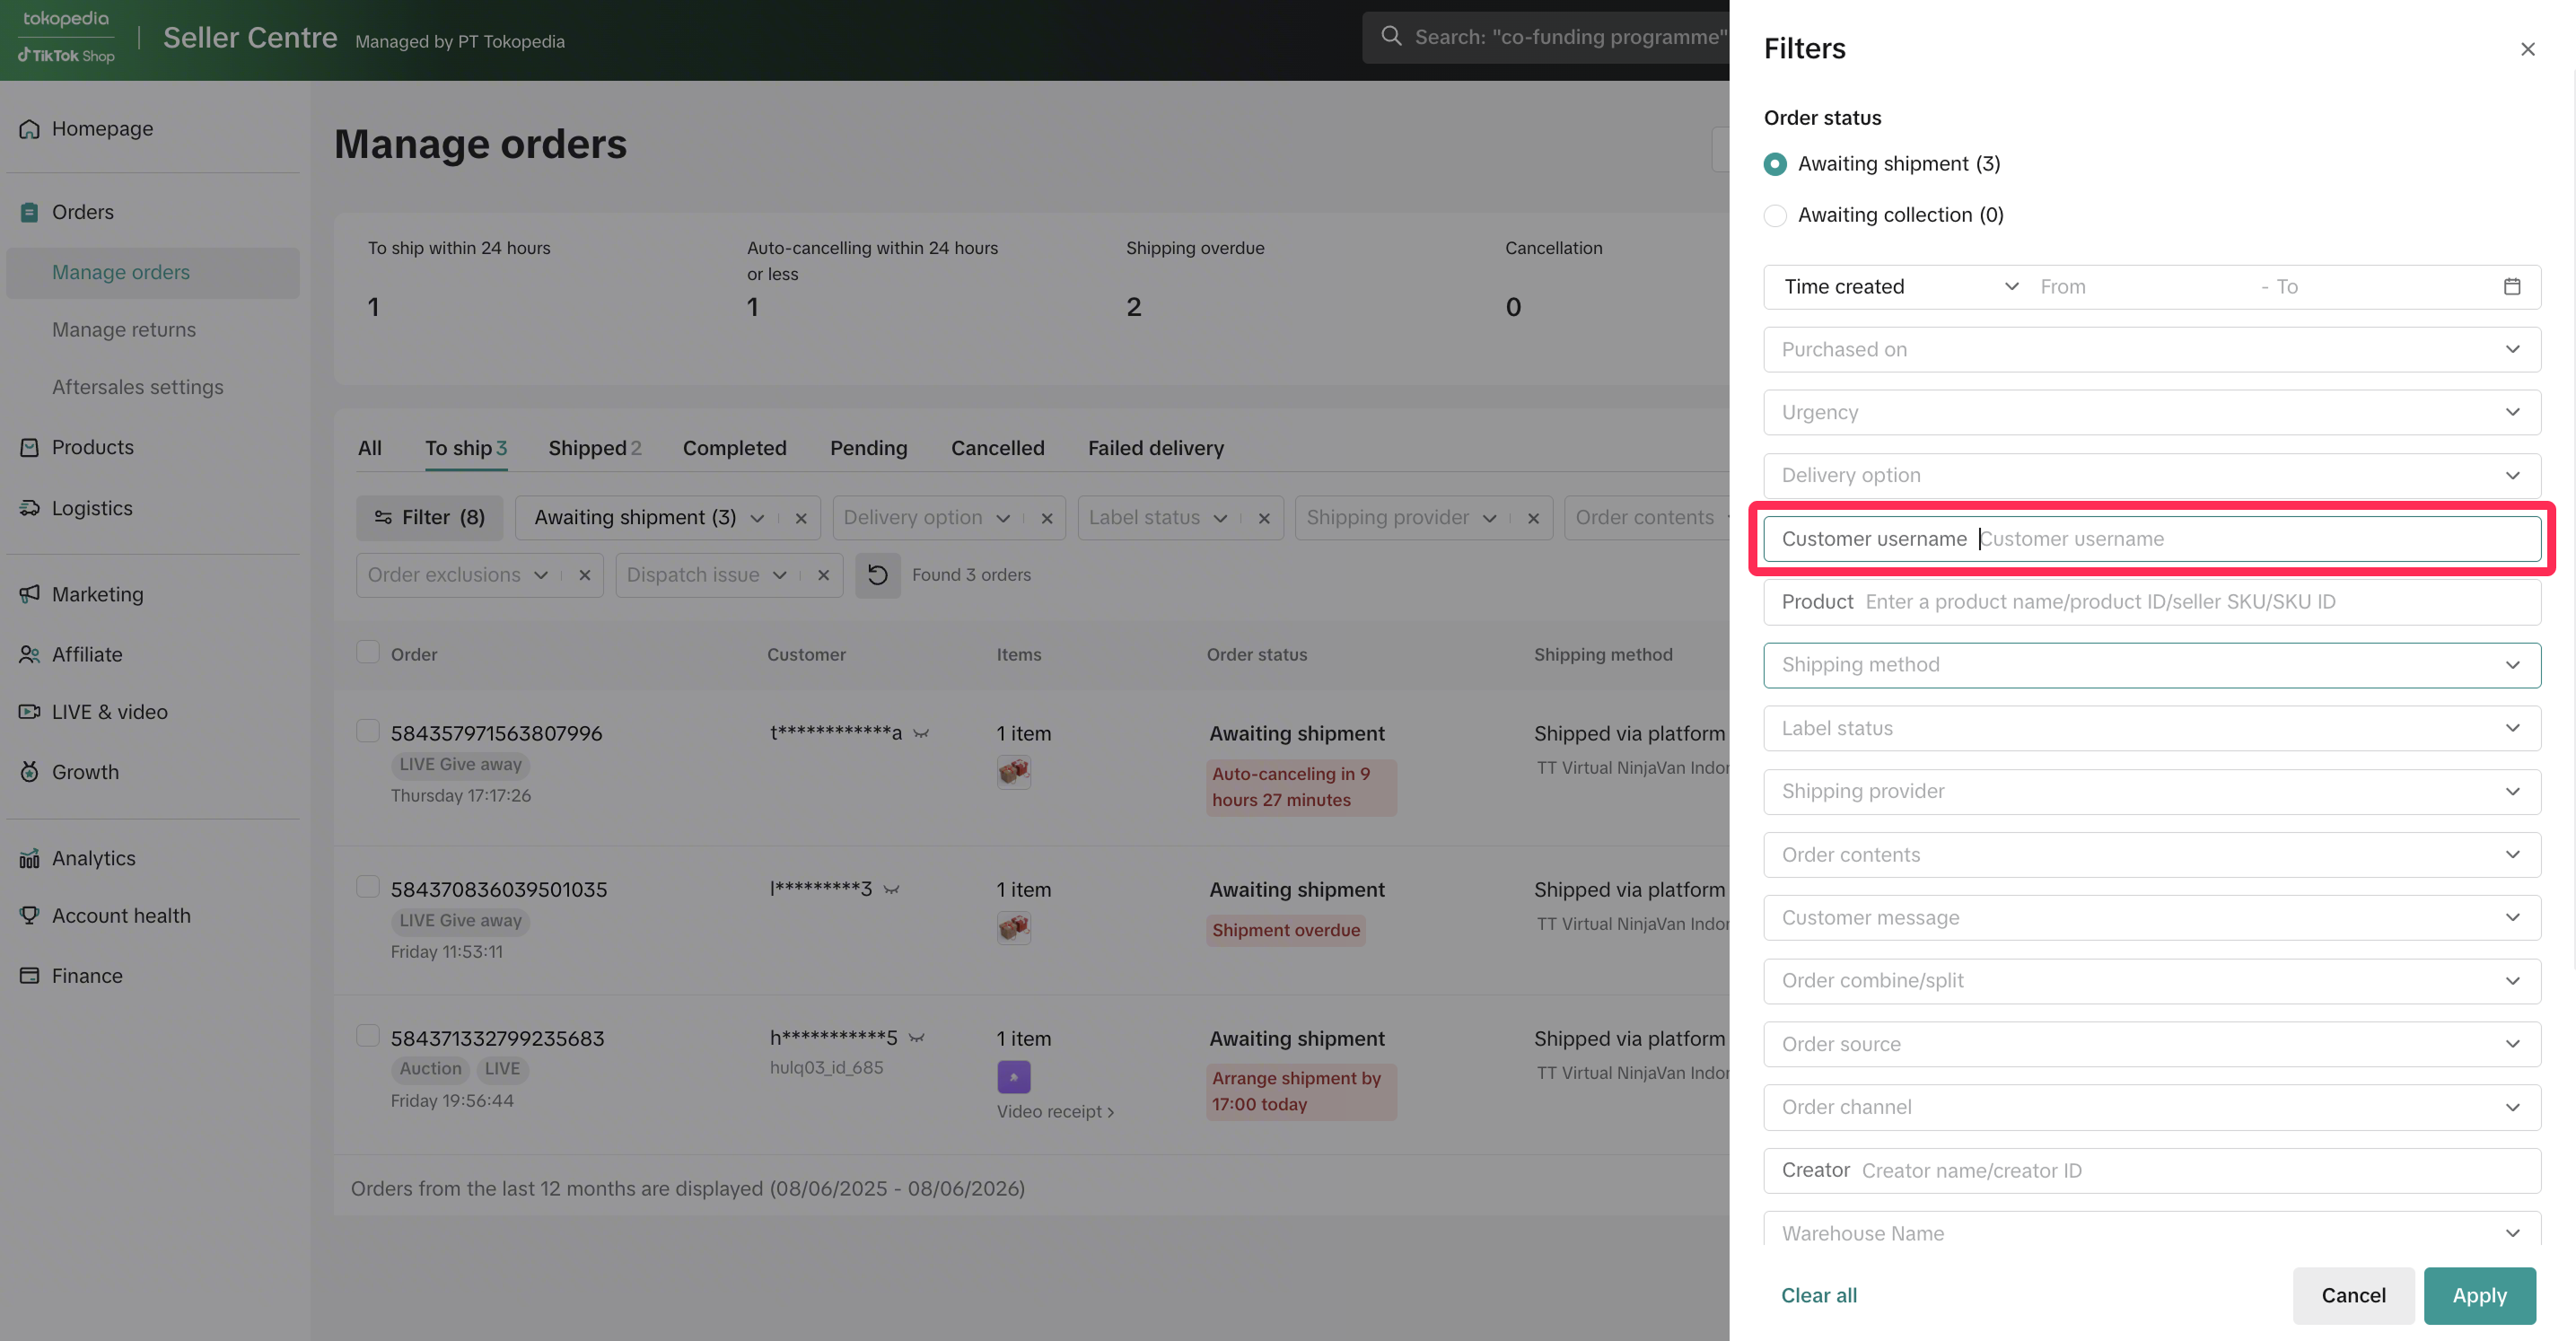Open the calendar icon in Time created
The width and height of the screenshot is (2576, 1341).
pos(2511,287)
